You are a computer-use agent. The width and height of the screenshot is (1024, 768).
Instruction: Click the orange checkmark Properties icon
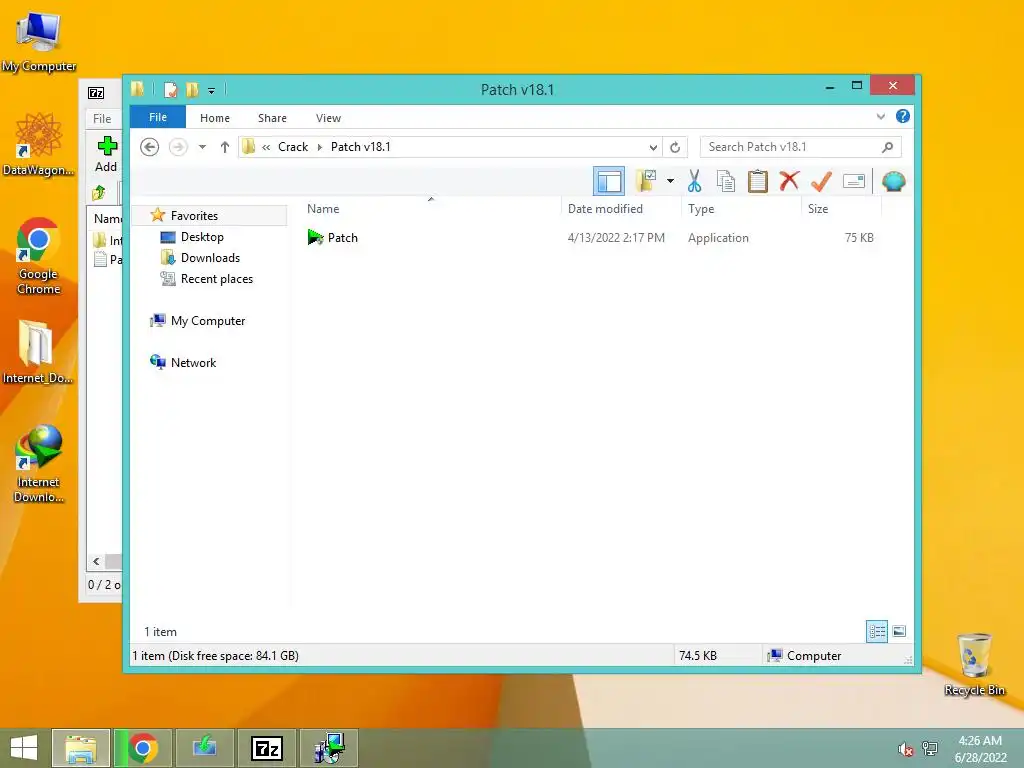[x=821, y=181]
